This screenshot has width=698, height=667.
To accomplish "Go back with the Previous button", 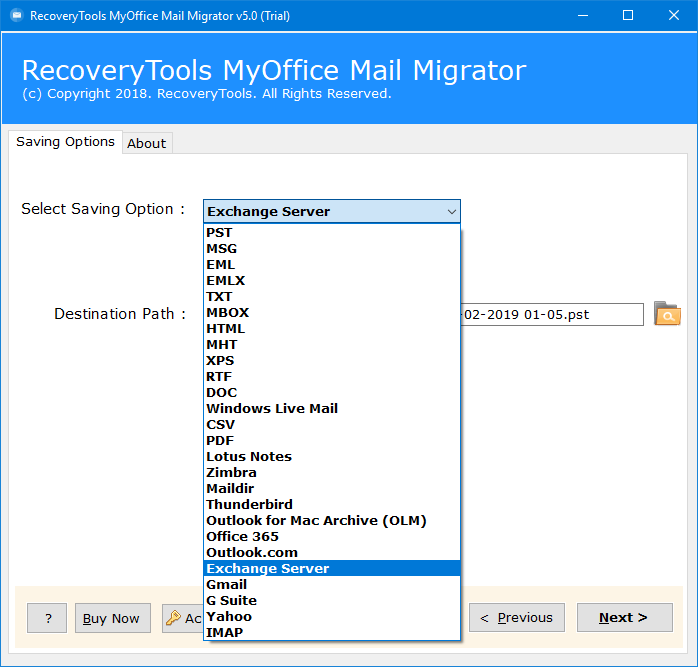I will click(x=516, y=617).
